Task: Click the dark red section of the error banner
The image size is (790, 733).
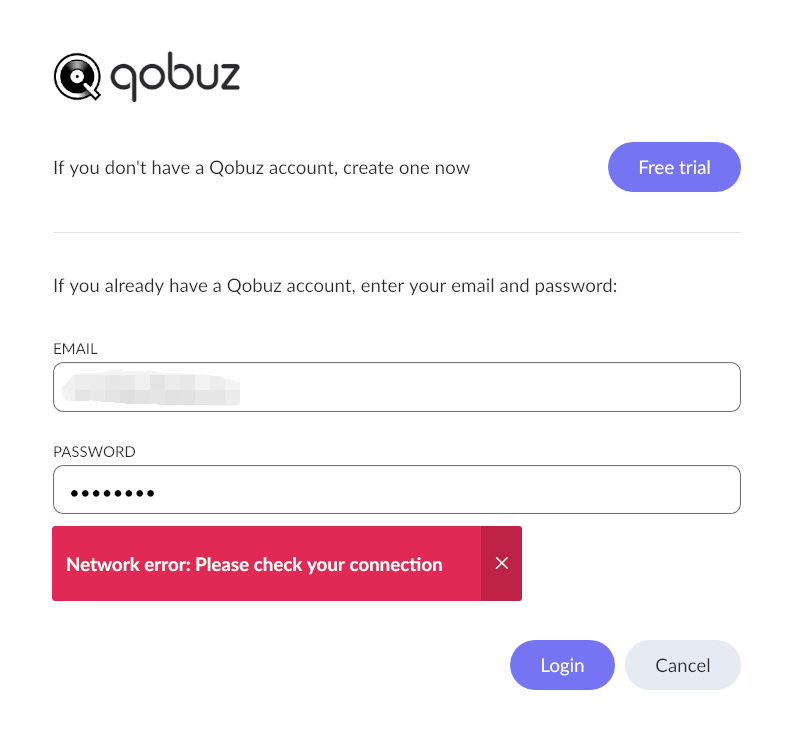Action: pos(501,564)
